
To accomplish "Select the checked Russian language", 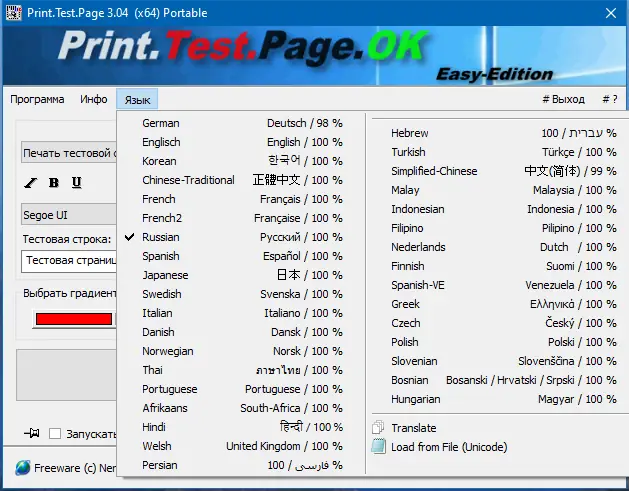I will pyautogui.click(x=242, y=237).
